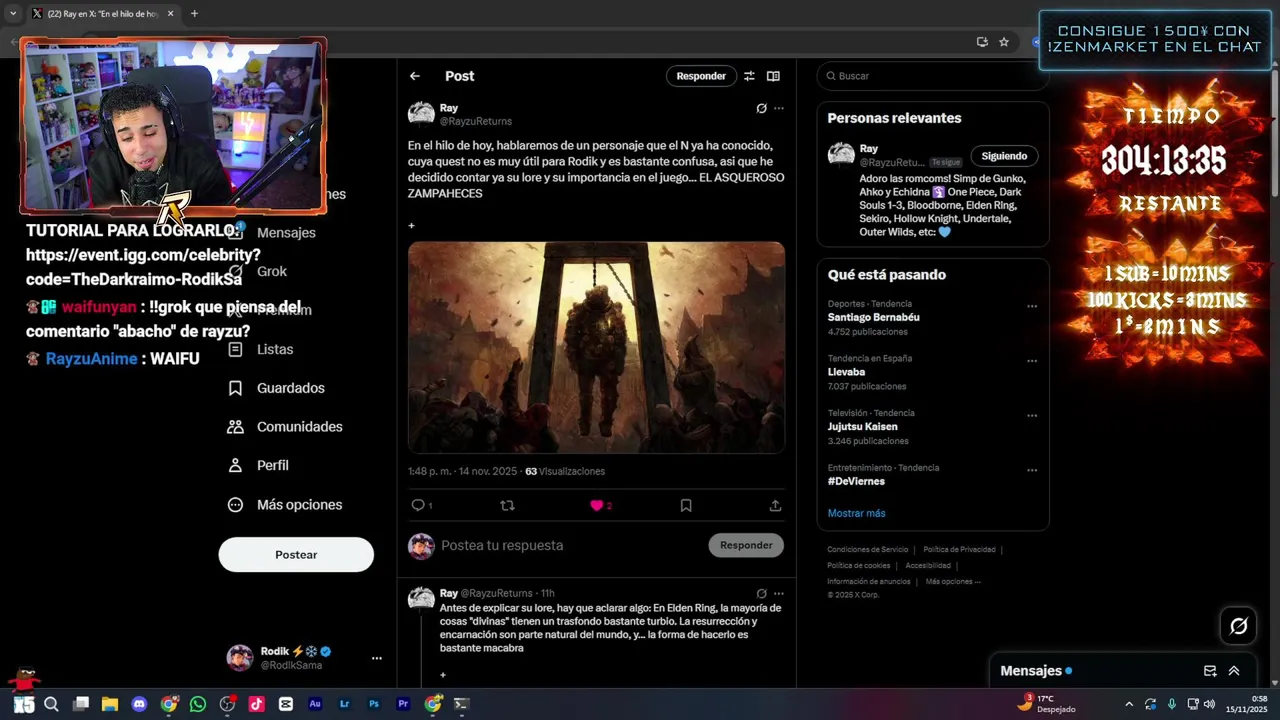The image size is (1280, 720).
Task: Open Comunidades in the sidebar
Action: click(x=285, y=426)
